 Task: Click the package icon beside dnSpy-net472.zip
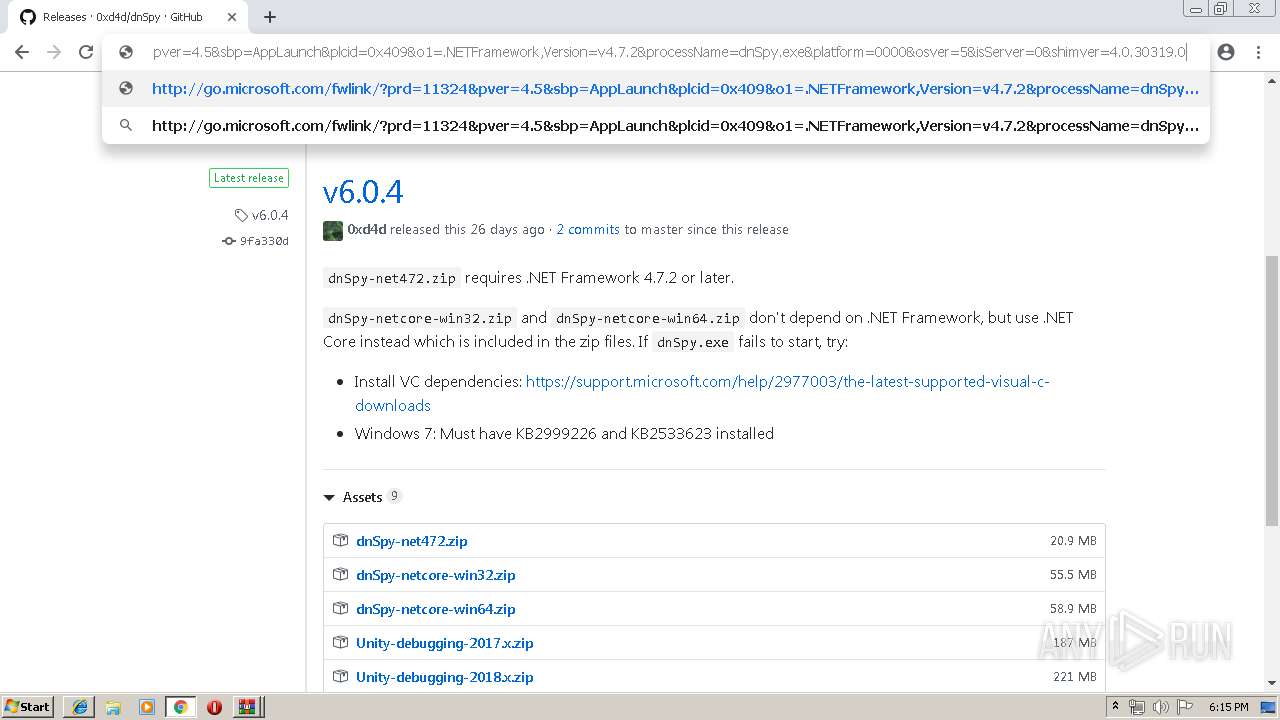(x=340, y=541)
